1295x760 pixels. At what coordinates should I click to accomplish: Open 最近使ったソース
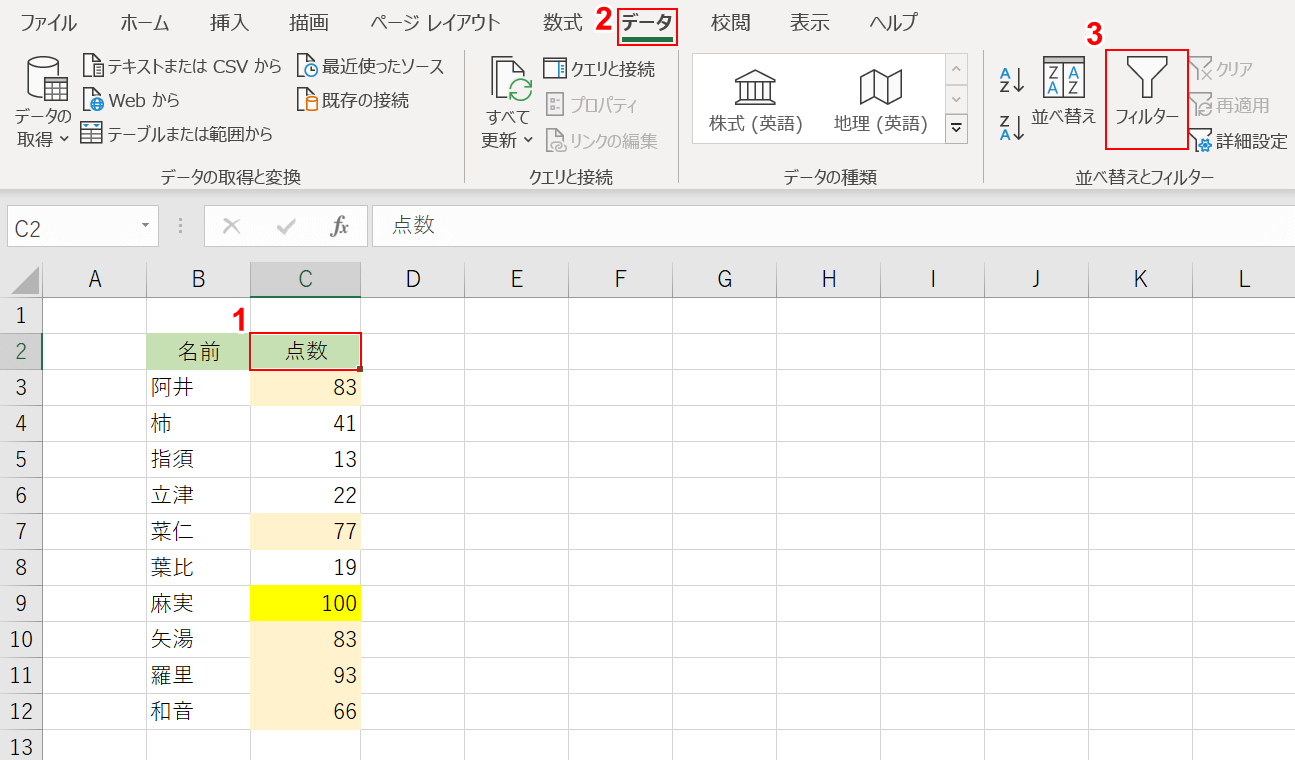point(371,66)
